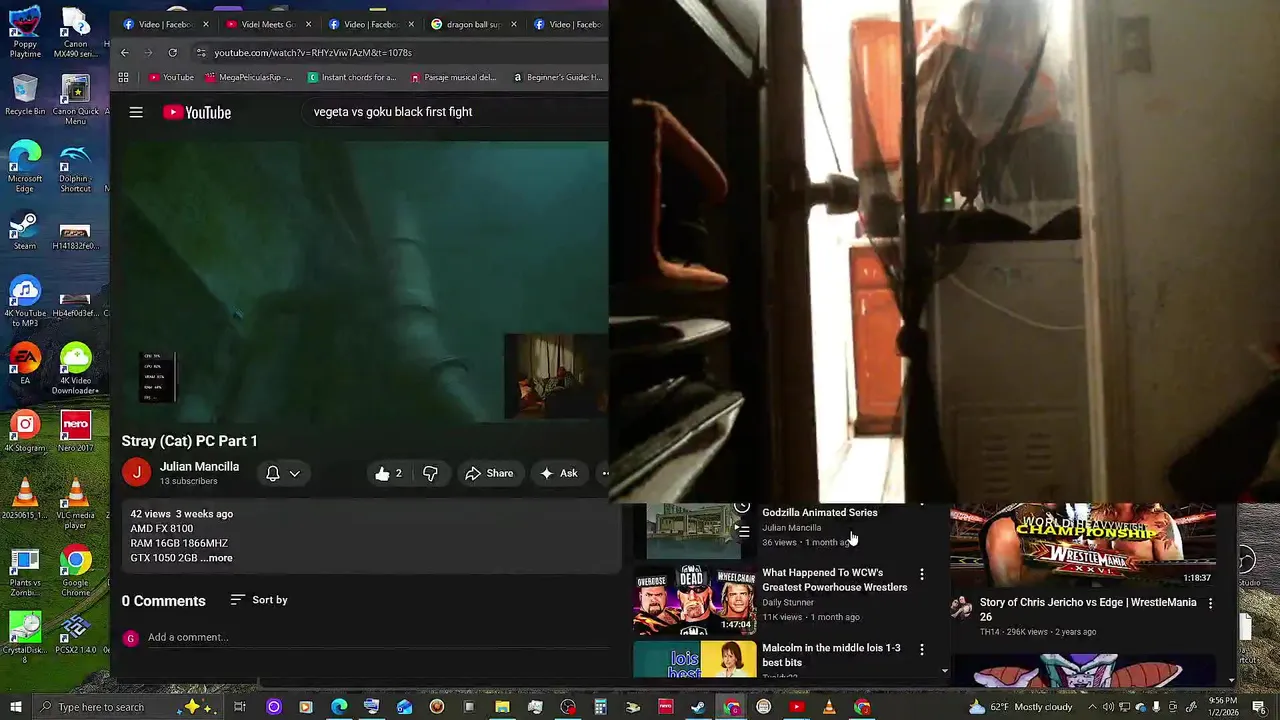
Task: Open the Beginner's Guide bookmark
Action: [x=557, y=77]
